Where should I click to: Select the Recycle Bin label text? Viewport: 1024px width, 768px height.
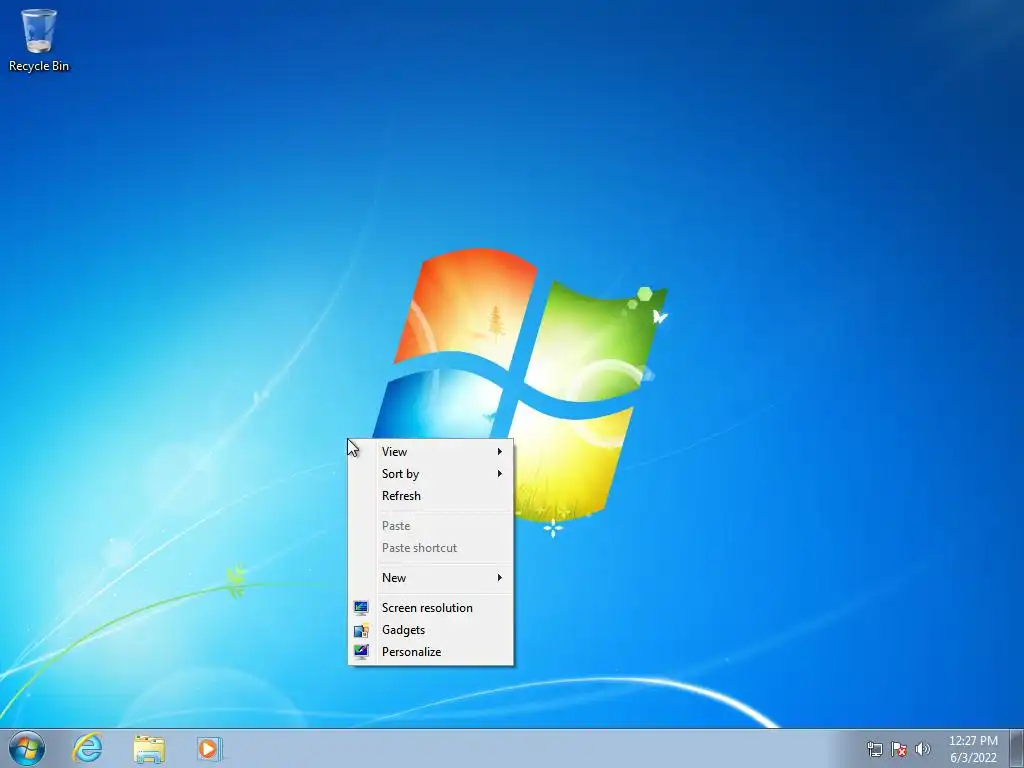pos(39,66)
